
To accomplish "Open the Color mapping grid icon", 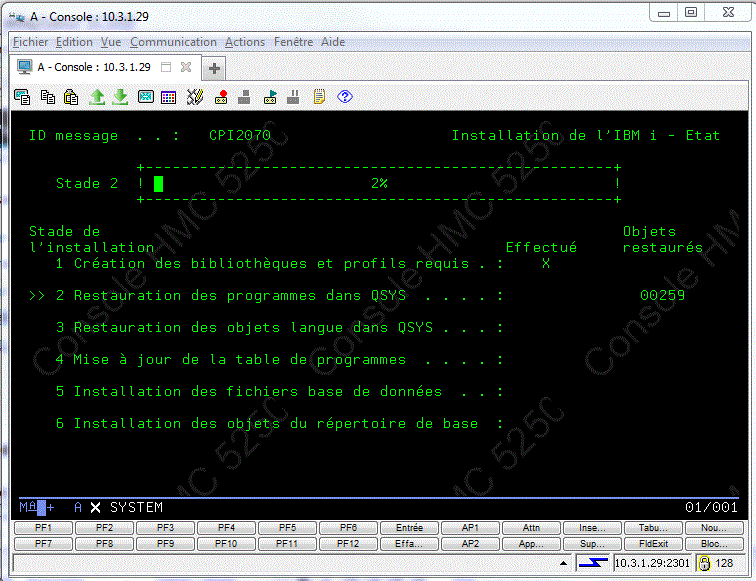I will [x=168, y=97].
